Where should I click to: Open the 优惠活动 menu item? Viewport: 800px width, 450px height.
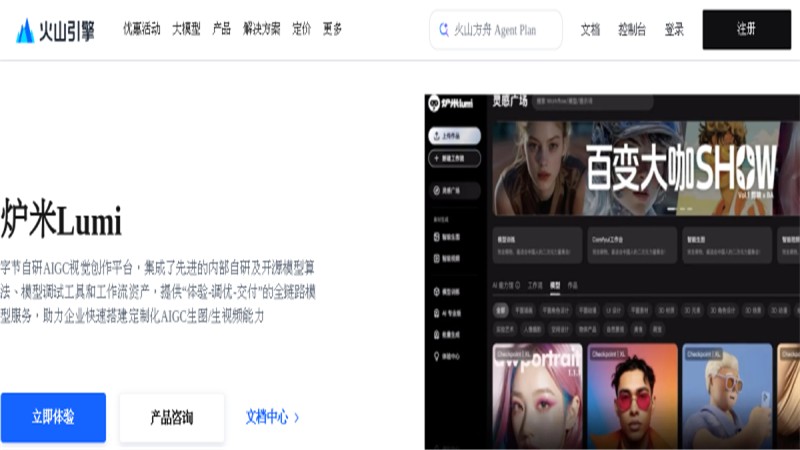click(142, 29)
